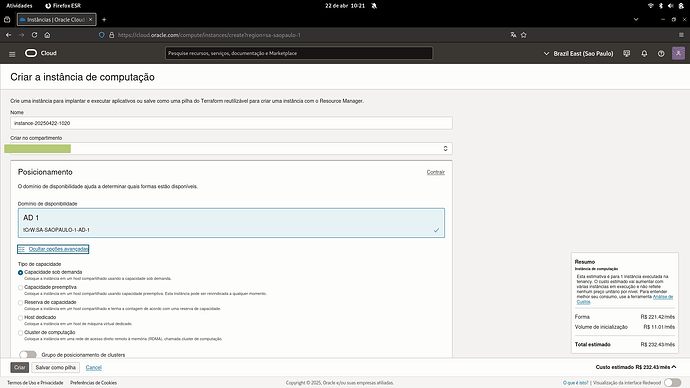Select Capacidade preemptiva radio option
Viewport: 690px width, 388px height.
click(20, 288)
